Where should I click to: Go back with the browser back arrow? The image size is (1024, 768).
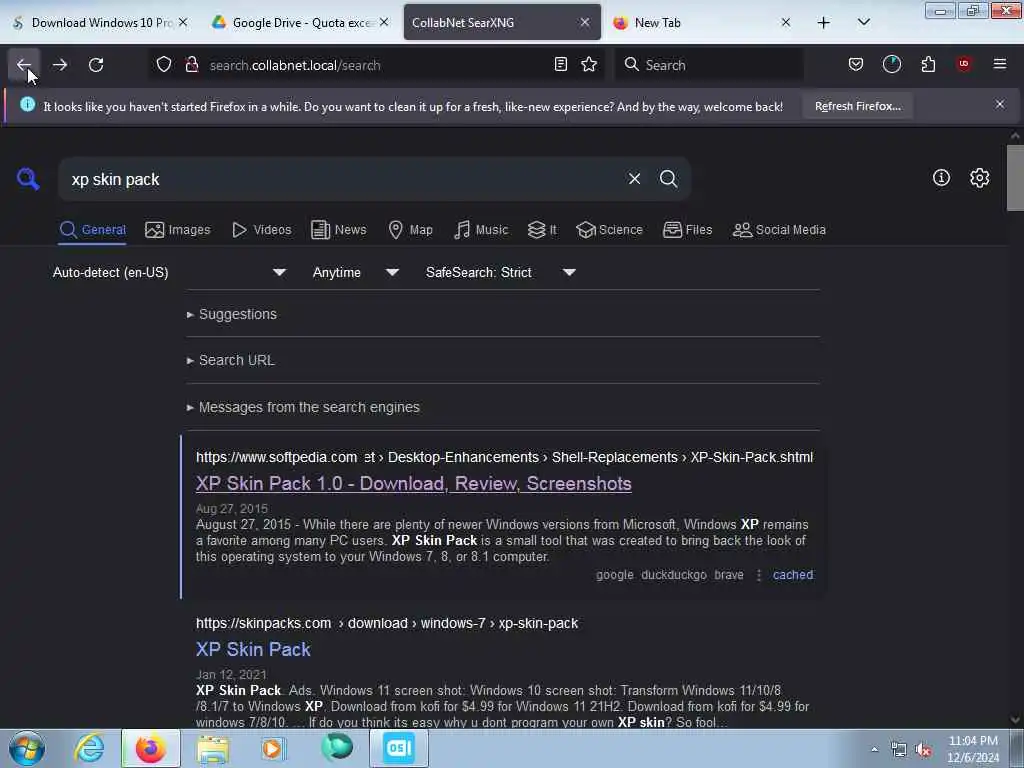[x=24, y=65]
